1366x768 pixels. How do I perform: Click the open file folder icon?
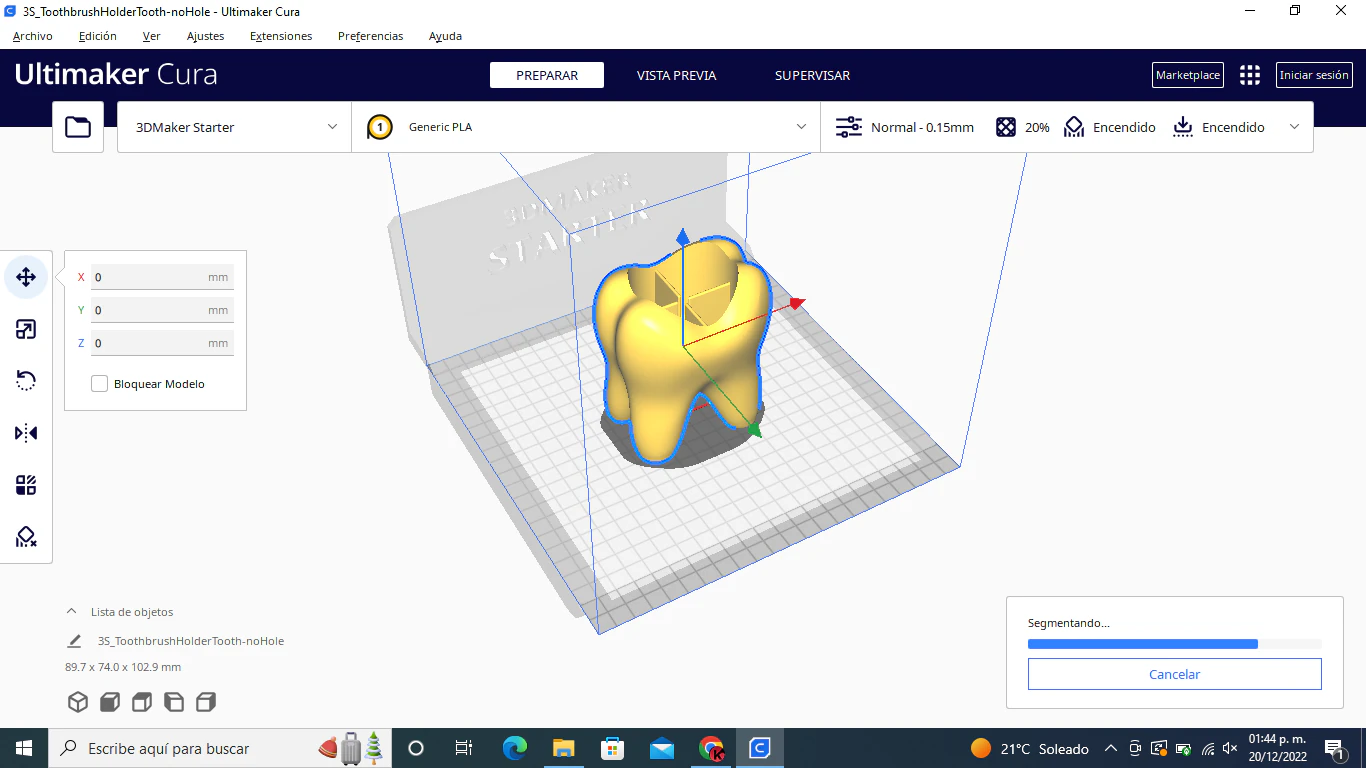77,127
